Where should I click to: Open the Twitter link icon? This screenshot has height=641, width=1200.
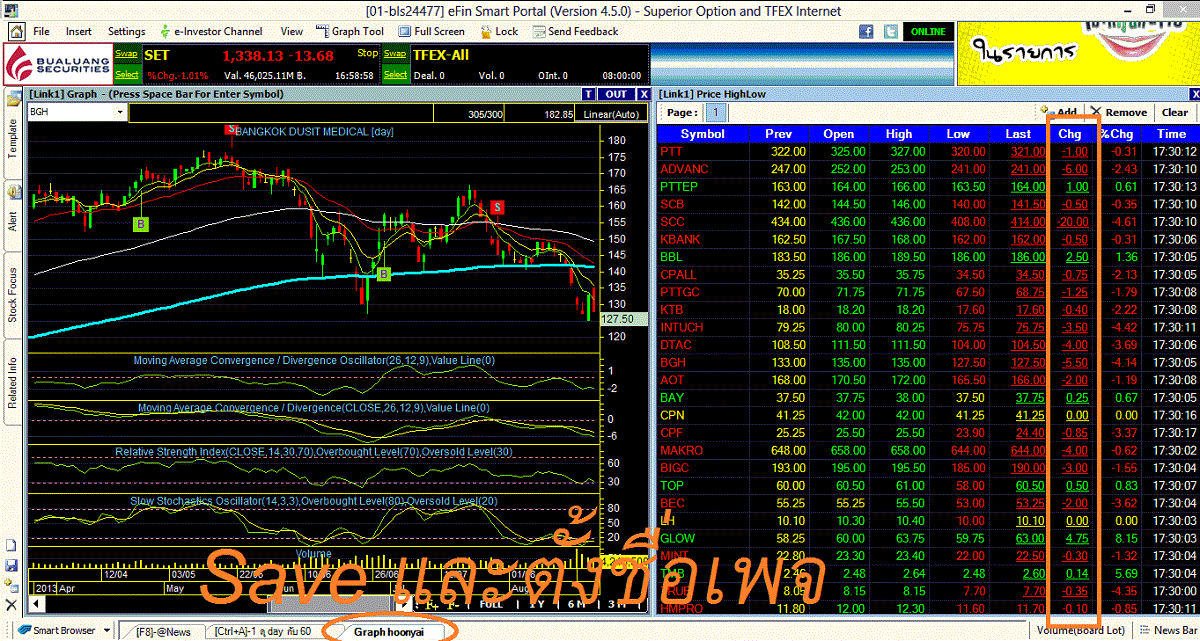(889, 32)
